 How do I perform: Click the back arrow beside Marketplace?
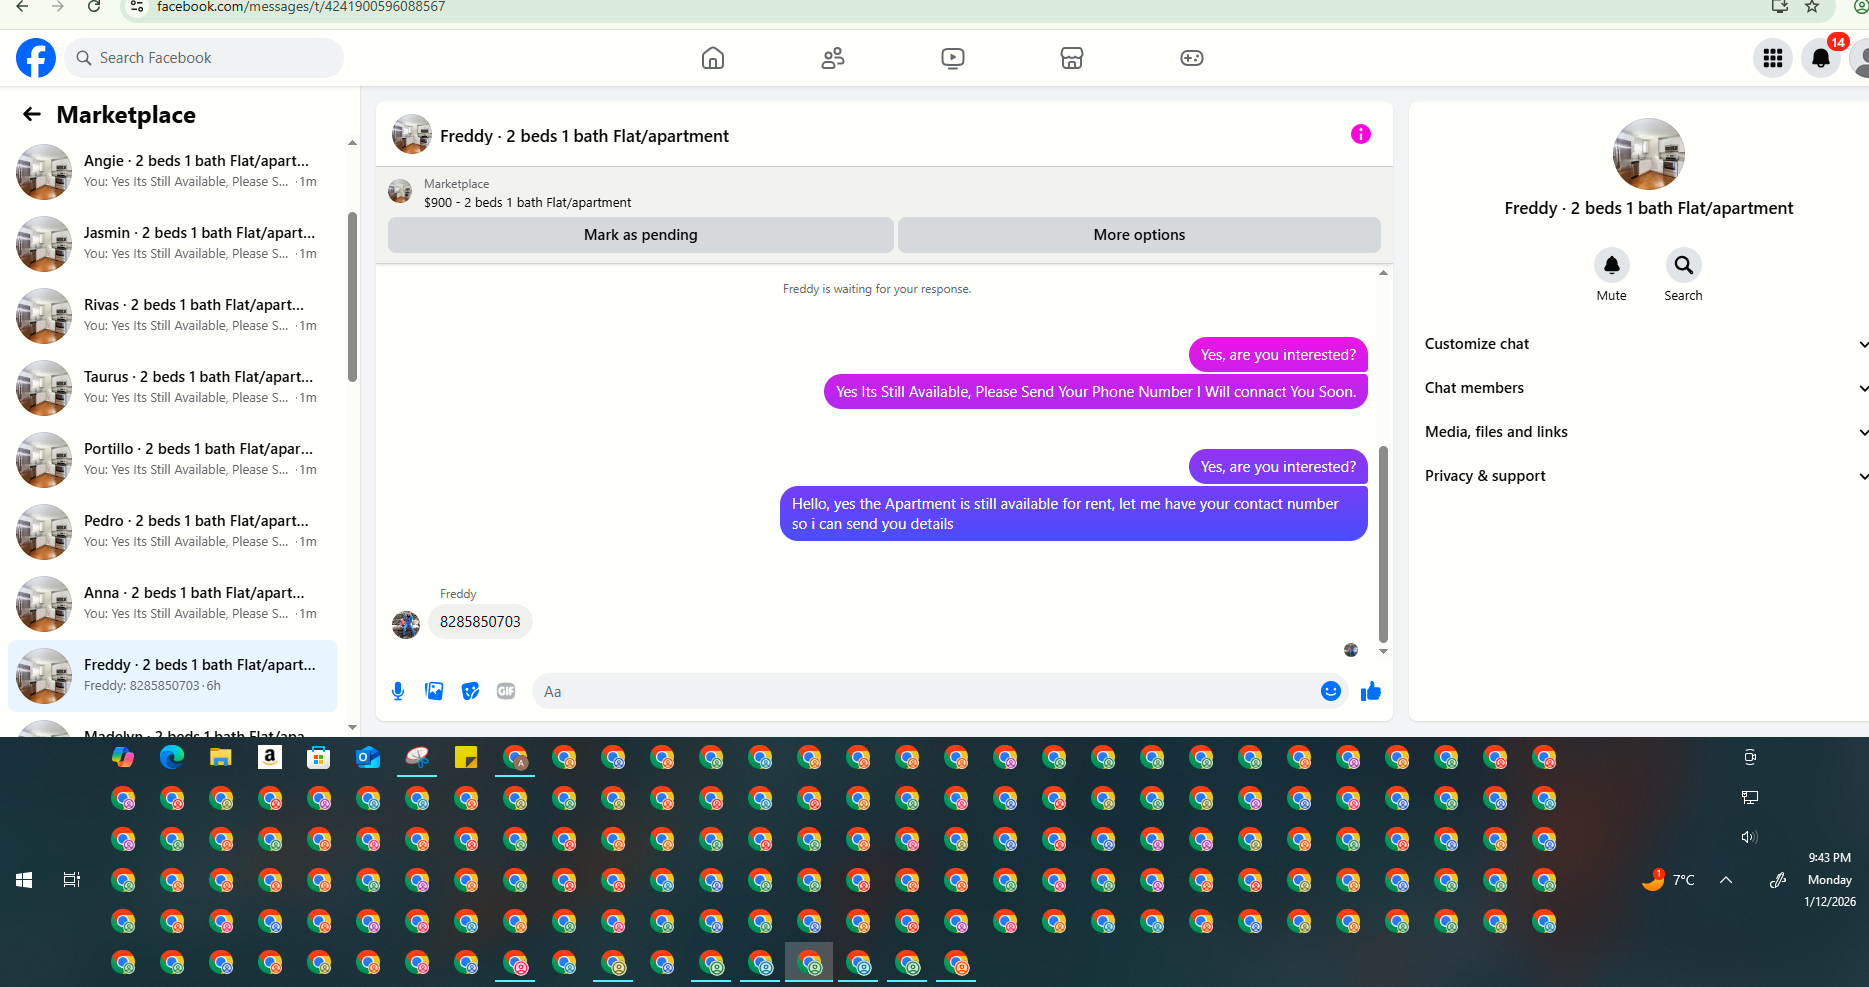pyautogui.click(x=32, y=114)
